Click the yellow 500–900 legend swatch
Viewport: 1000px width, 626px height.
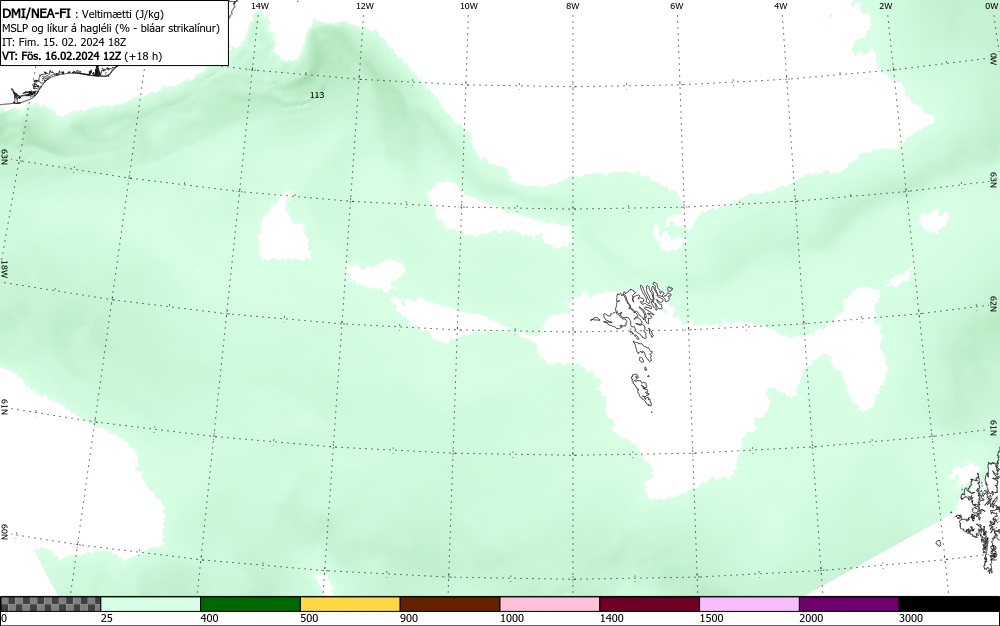[350, 604]
